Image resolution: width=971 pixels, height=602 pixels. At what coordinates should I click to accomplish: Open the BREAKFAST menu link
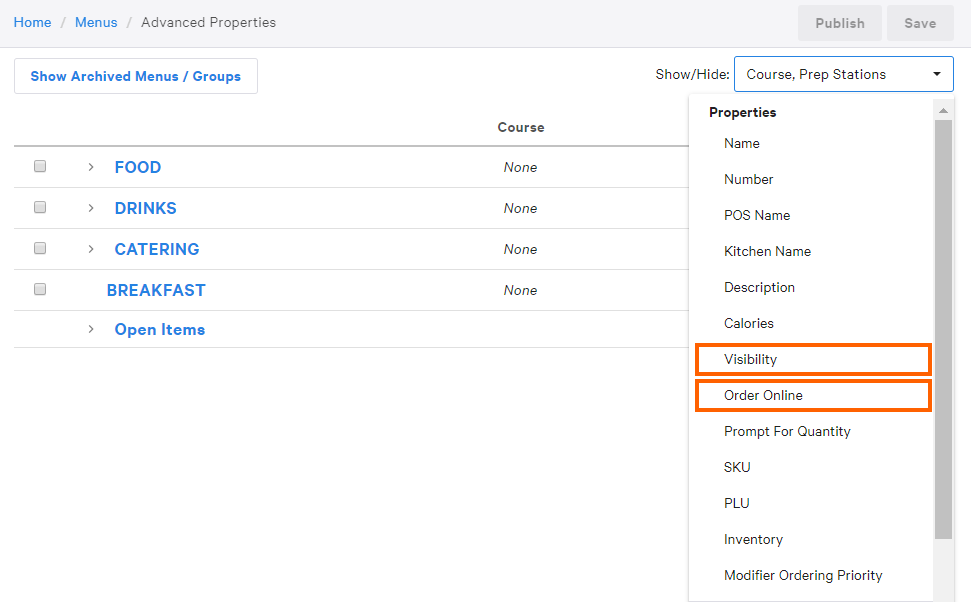156,290
